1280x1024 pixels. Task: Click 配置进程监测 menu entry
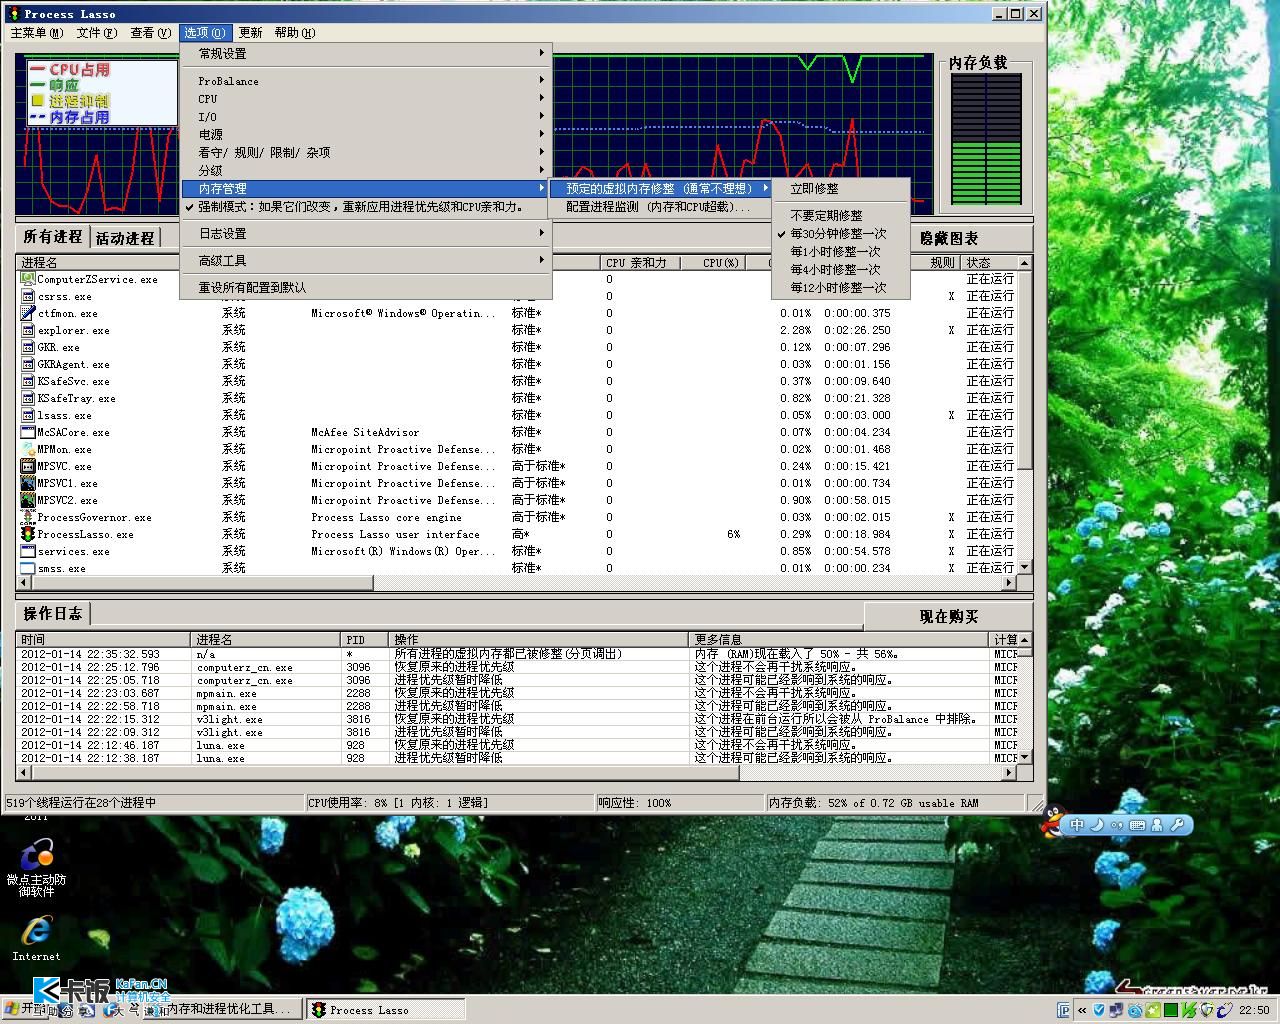pyautogui.click(x=661, y=207)
